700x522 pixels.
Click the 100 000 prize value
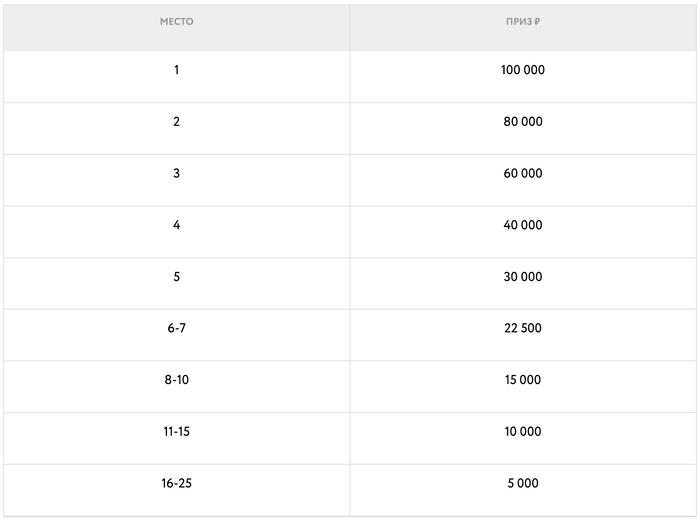coord(523,71)
